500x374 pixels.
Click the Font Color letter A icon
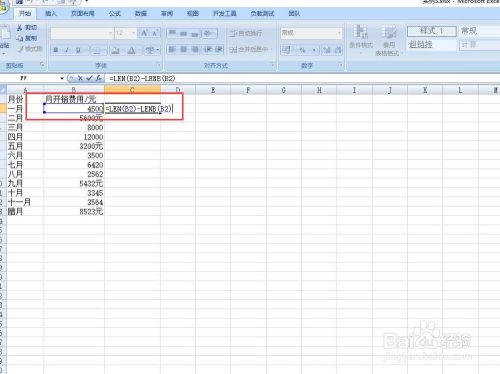131,50
